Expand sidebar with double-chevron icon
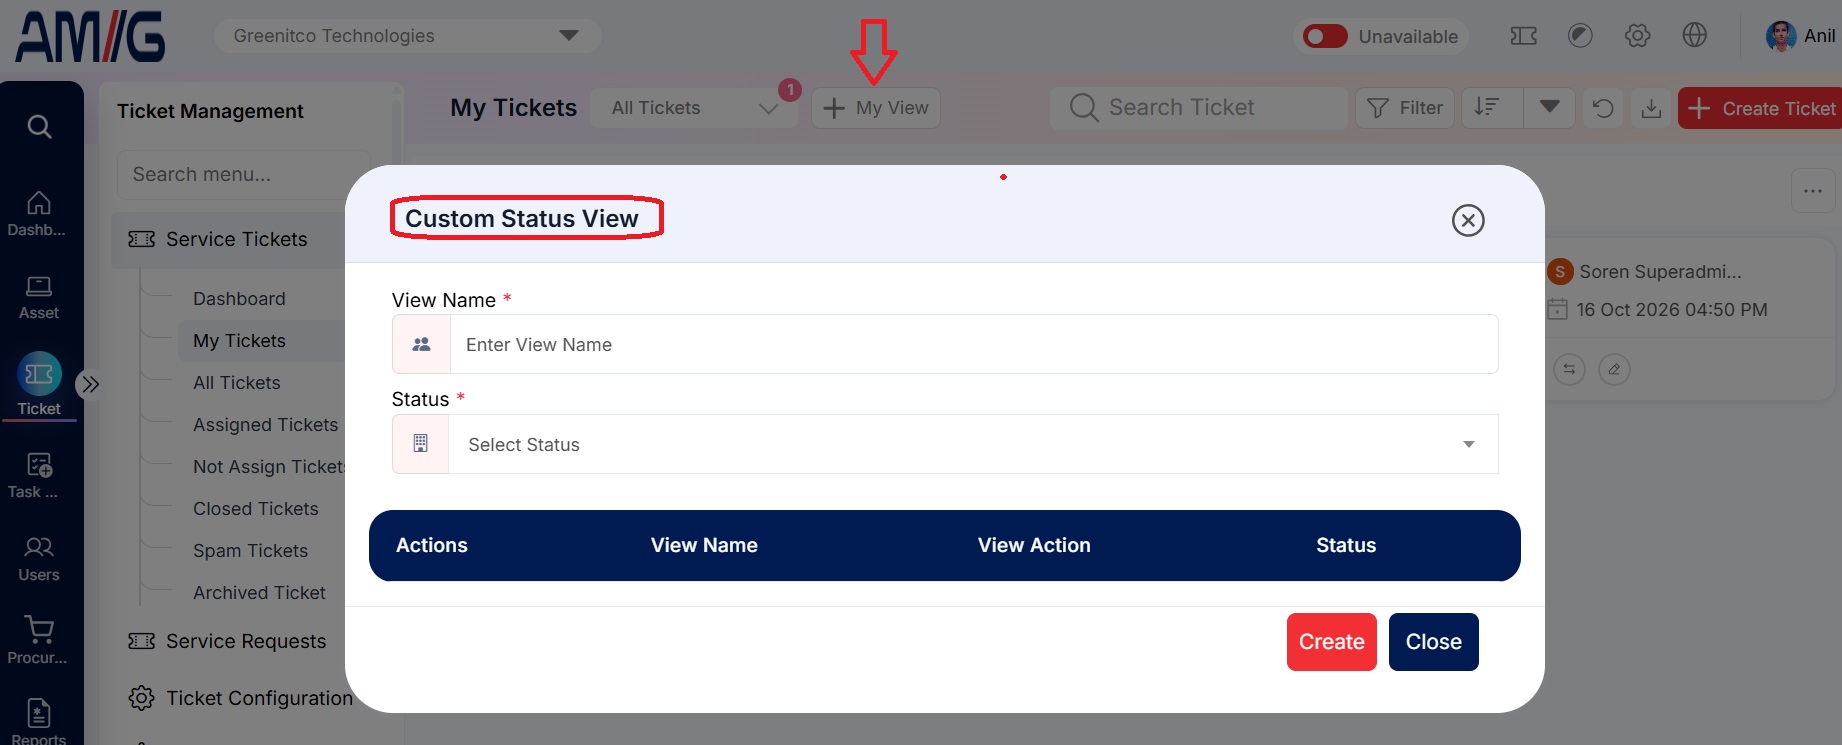 [x=91, y=384]
